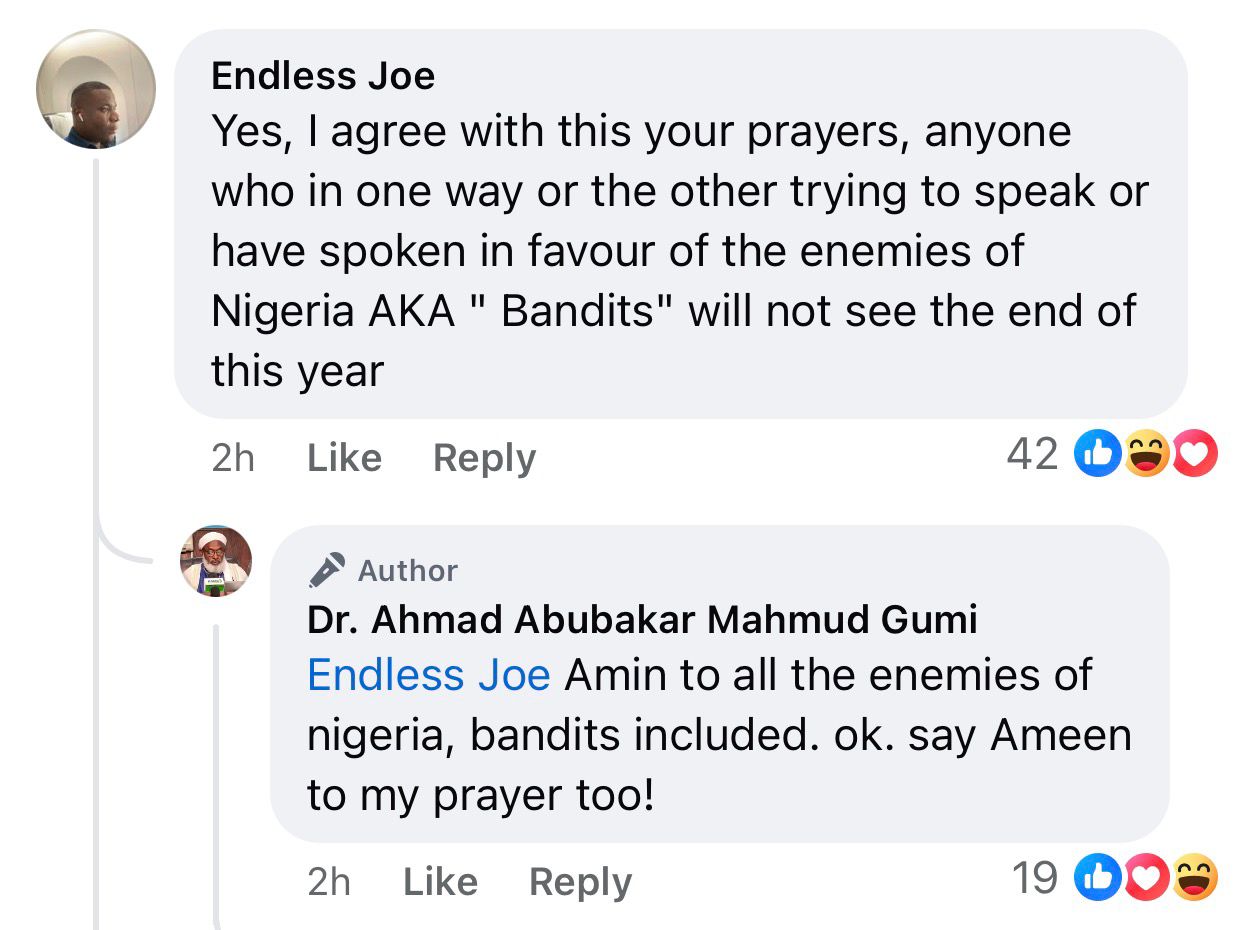Click thumbs-up reaction icon beside 42

(1097, 457)
